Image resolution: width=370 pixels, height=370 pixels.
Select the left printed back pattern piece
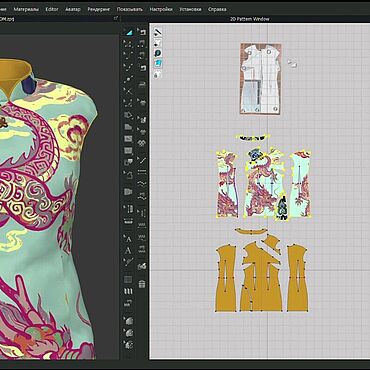click(x=227, y=184)
